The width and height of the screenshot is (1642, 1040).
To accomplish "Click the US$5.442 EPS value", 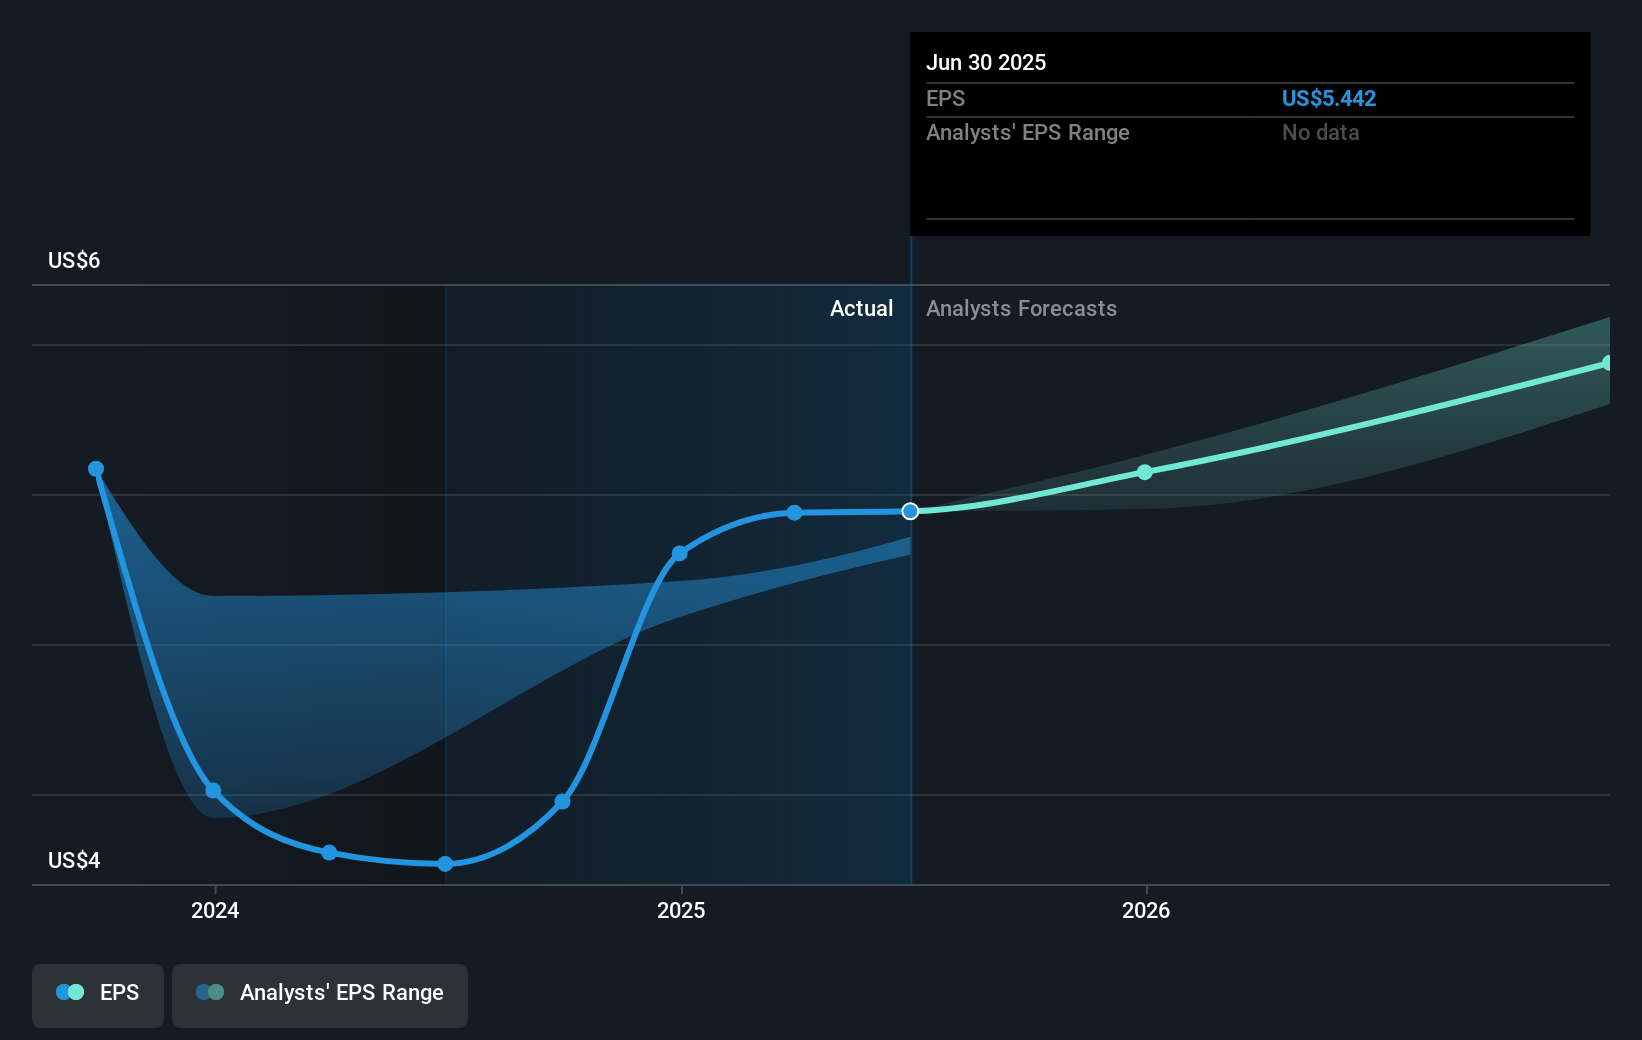I will click(x=1329, y=98).
